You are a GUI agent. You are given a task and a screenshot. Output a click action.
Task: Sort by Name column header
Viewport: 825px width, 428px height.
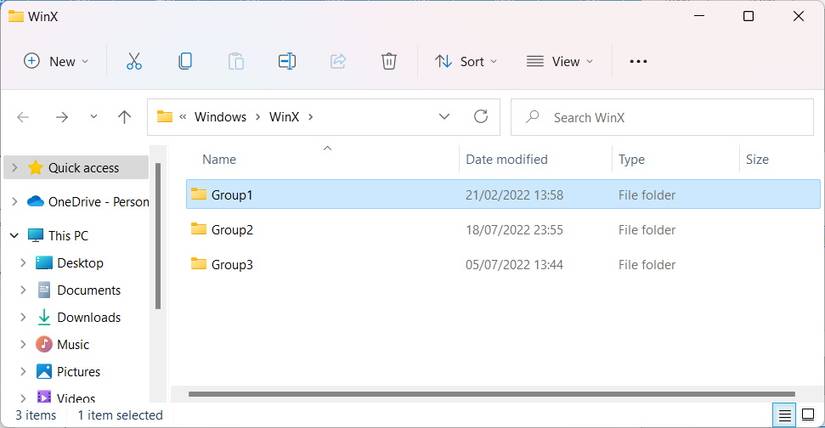tap(219, 160)
